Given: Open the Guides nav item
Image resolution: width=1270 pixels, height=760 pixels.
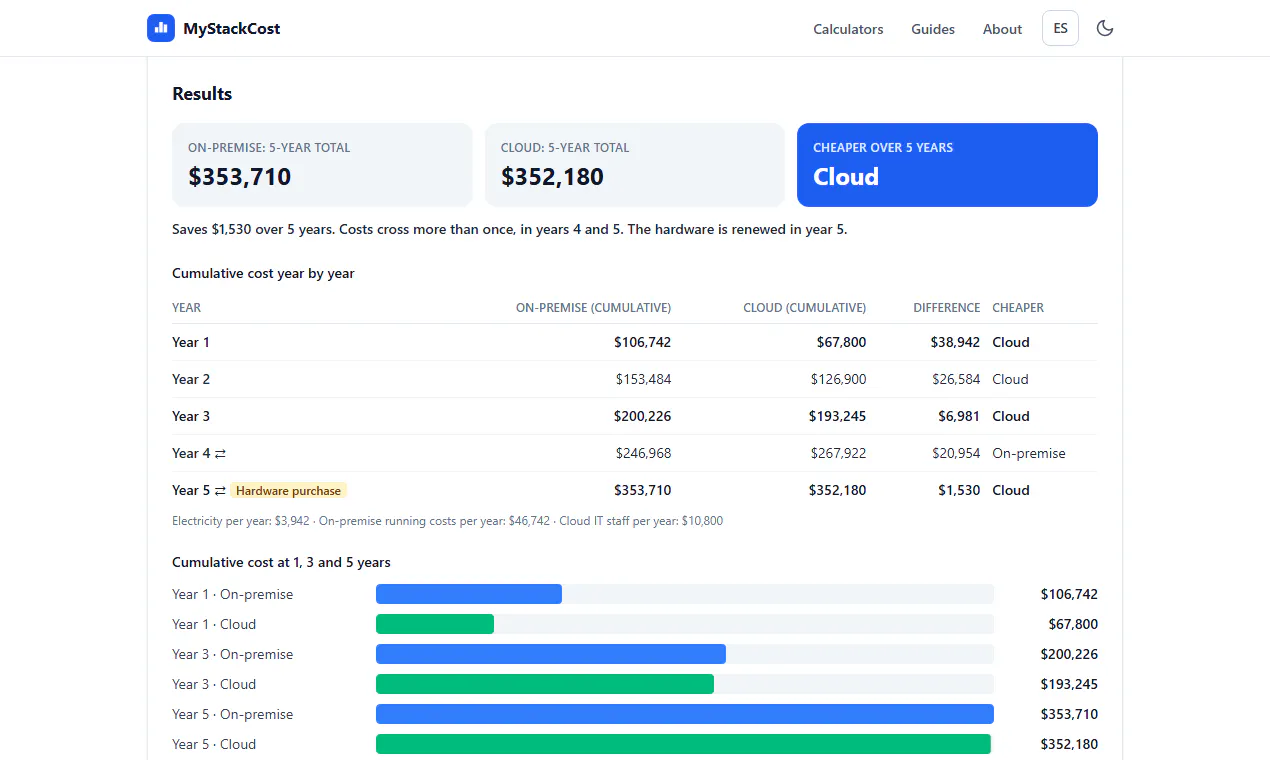Looking at the screenshot, I should coord(933,29).
